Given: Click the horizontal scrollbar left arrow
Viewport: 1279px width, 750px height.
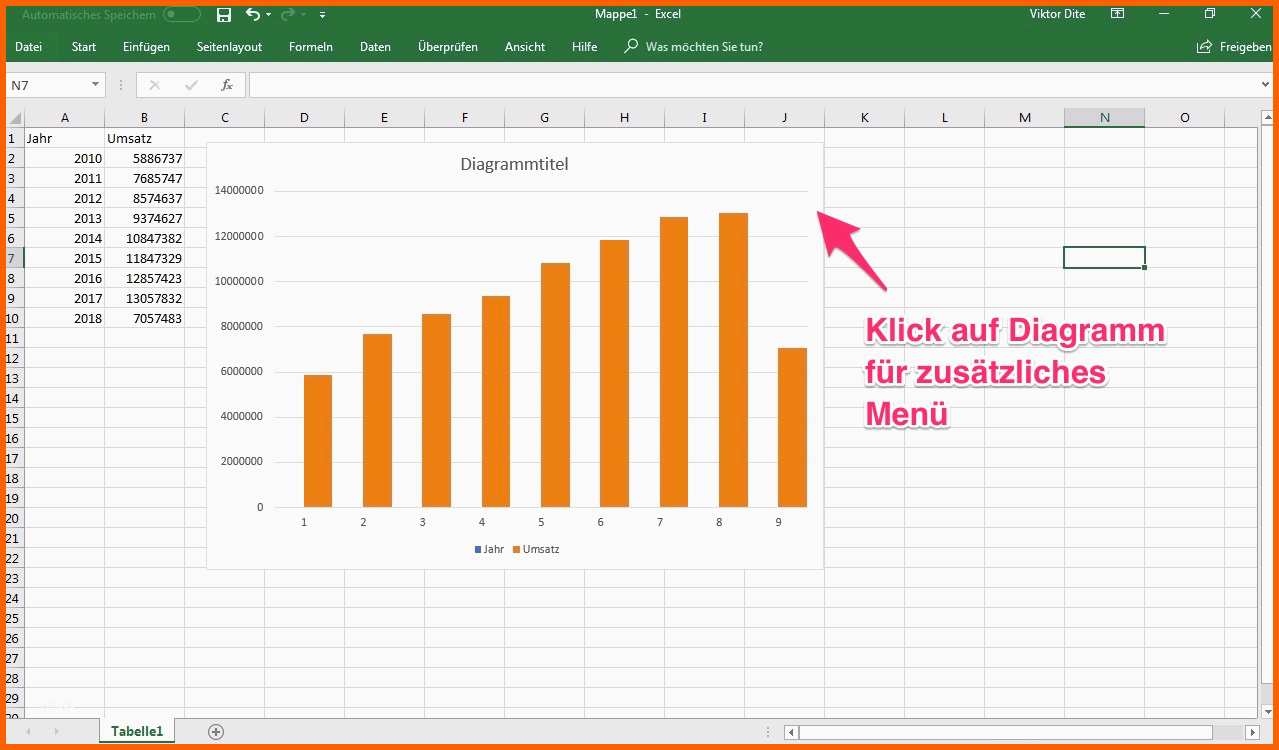Looking at the screenshot, I should [791, 732].
